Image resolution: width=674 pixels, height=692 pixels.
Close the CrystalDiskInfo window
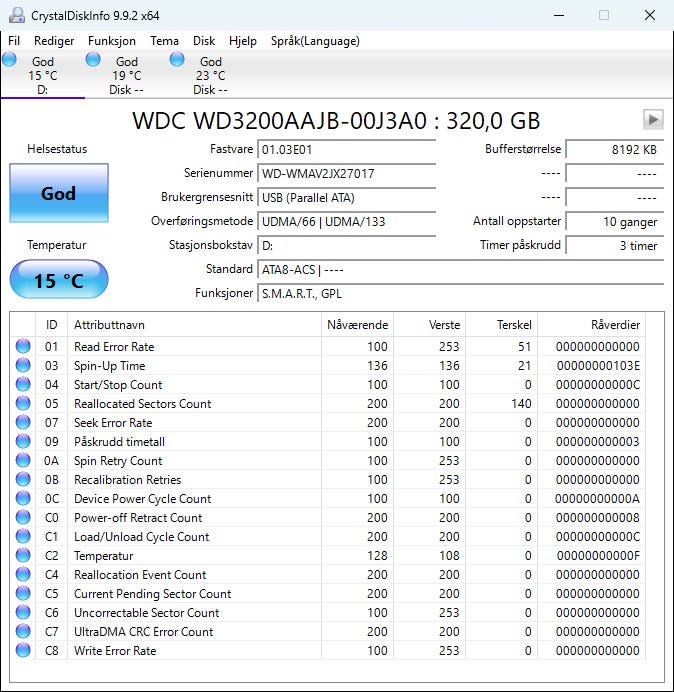click(650, 15)
